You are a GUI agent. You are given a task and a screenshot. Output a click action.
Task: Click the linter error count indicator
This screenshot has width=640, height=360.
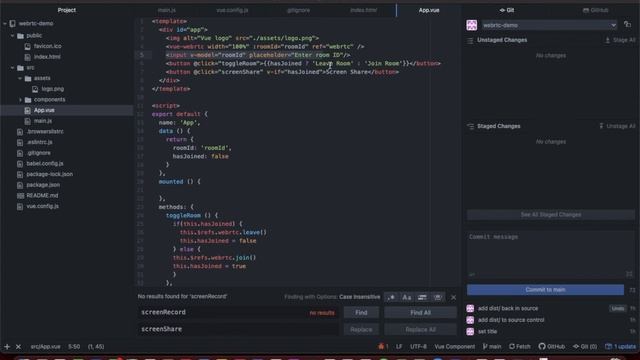(x=383, y=347)
